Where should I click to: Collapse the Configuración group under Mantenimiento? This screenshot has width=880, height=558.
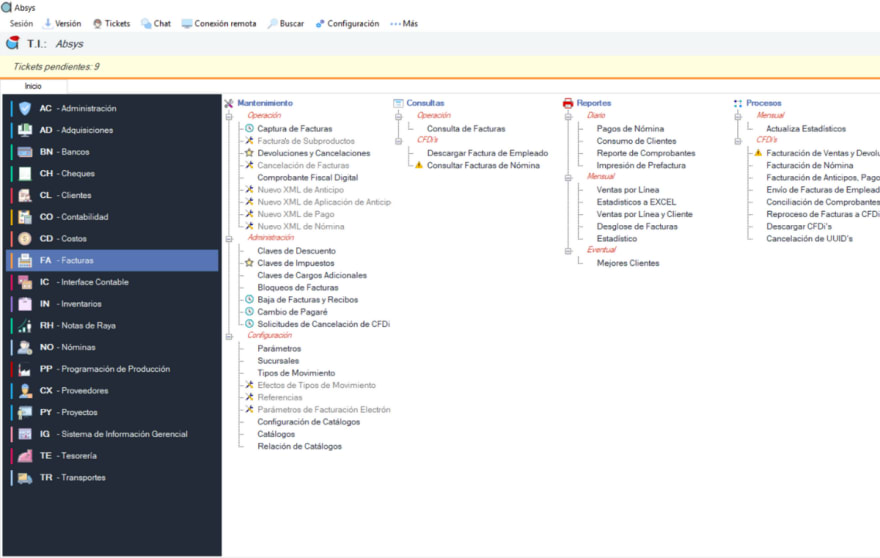click(229, 336)
